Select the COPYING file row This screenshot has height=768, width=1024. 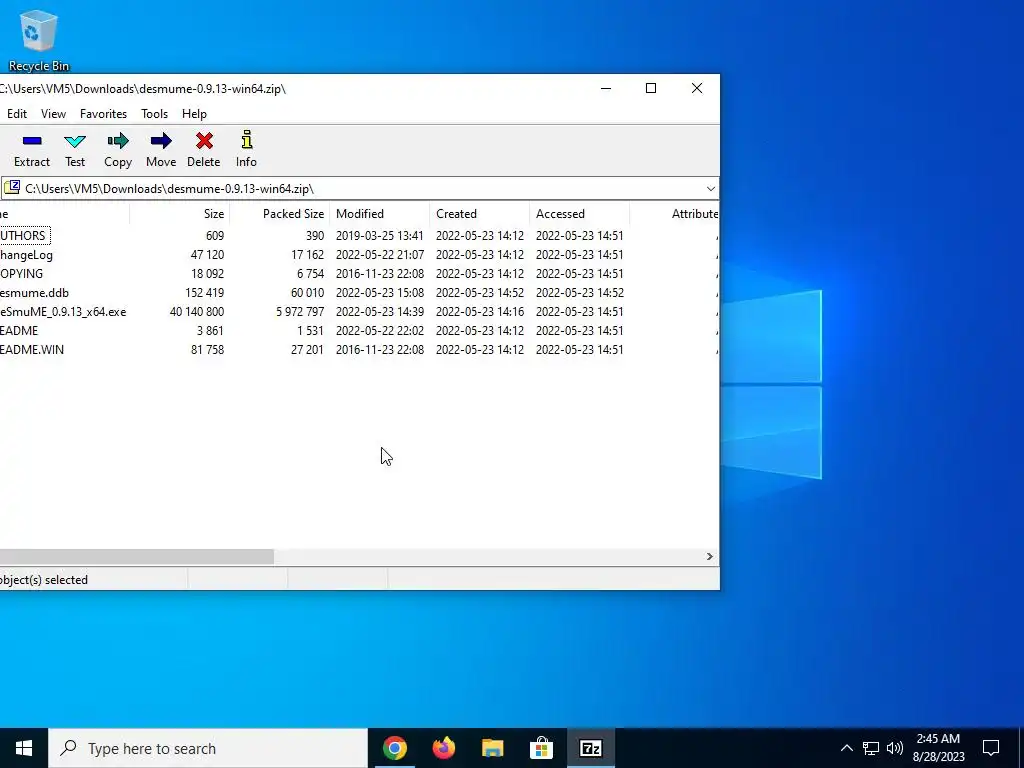tap(359, 274)
